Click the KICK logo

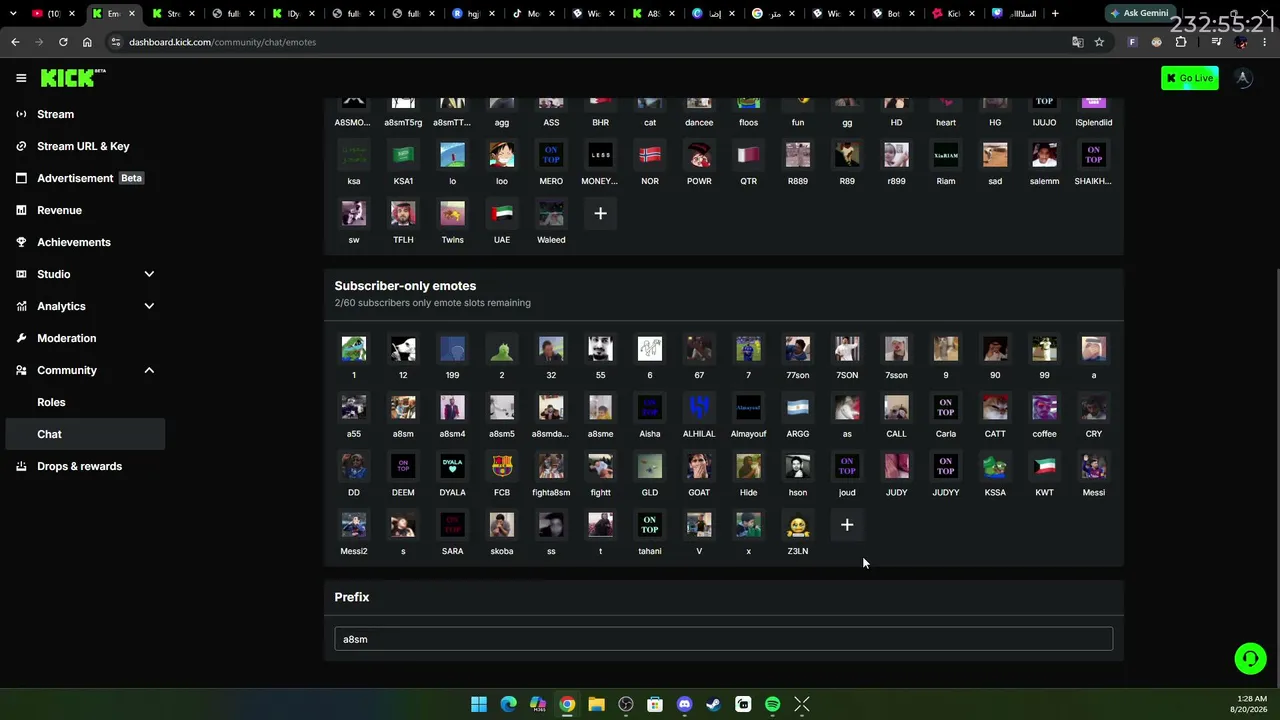pos(72,78)
